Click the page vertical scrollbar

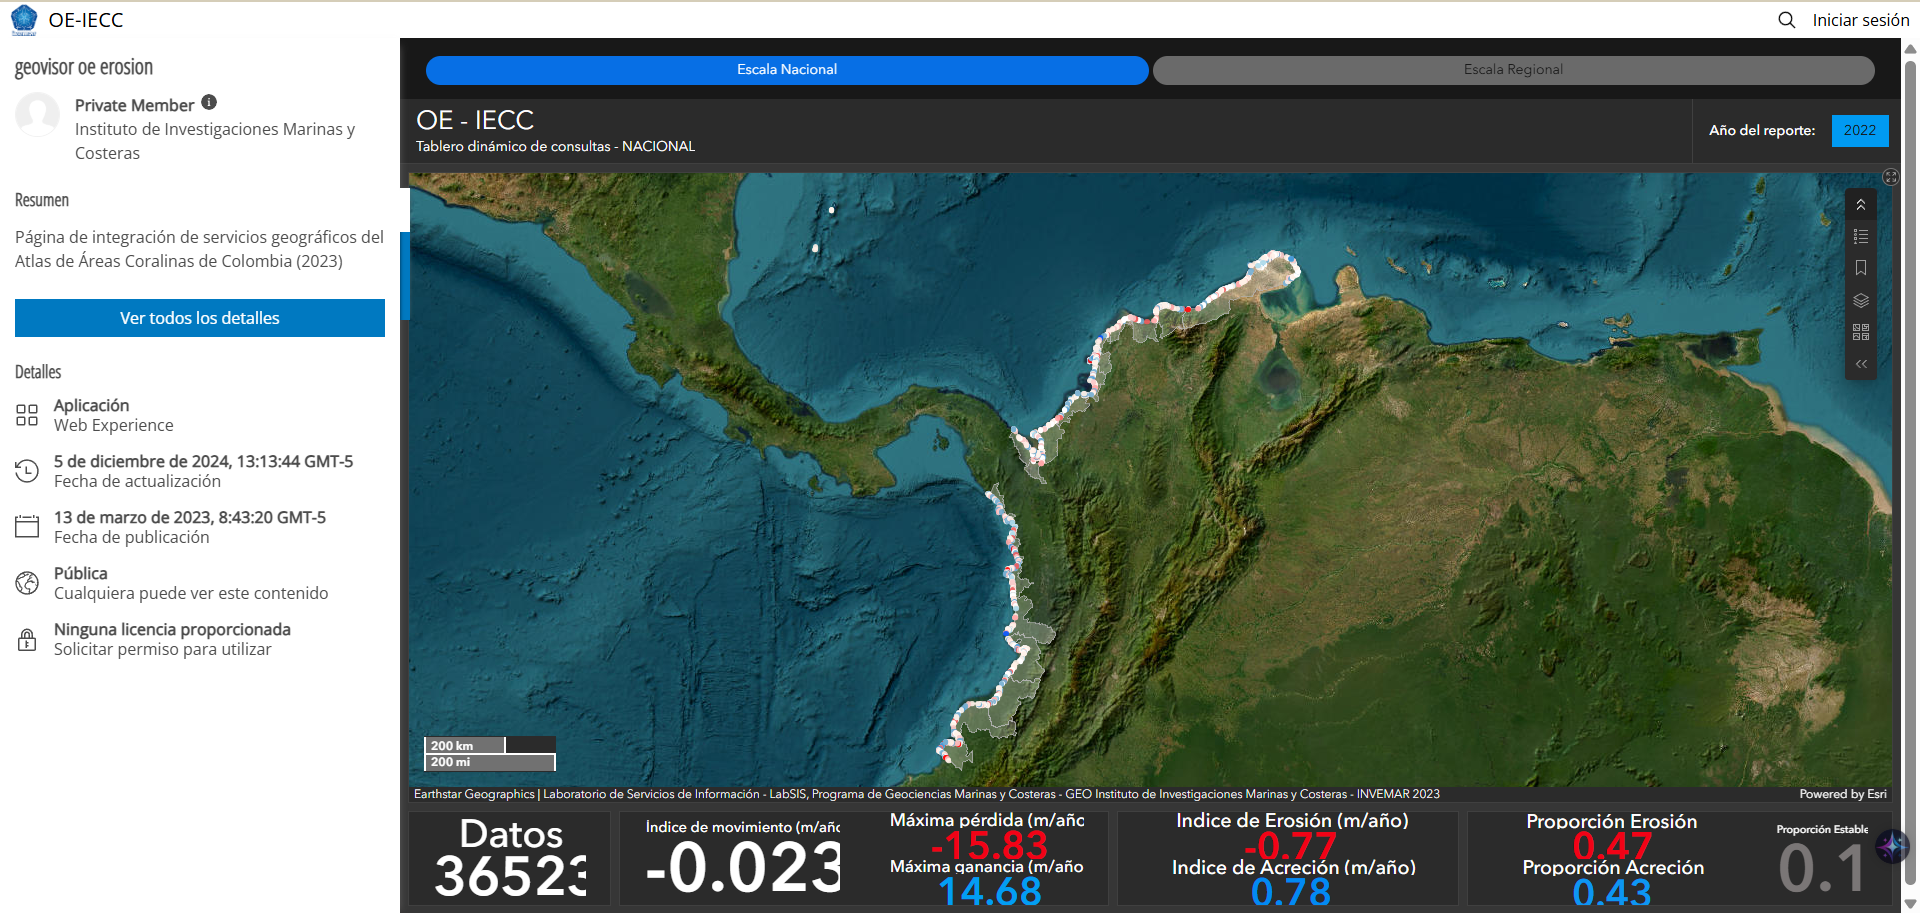(x=1910, y=470)
